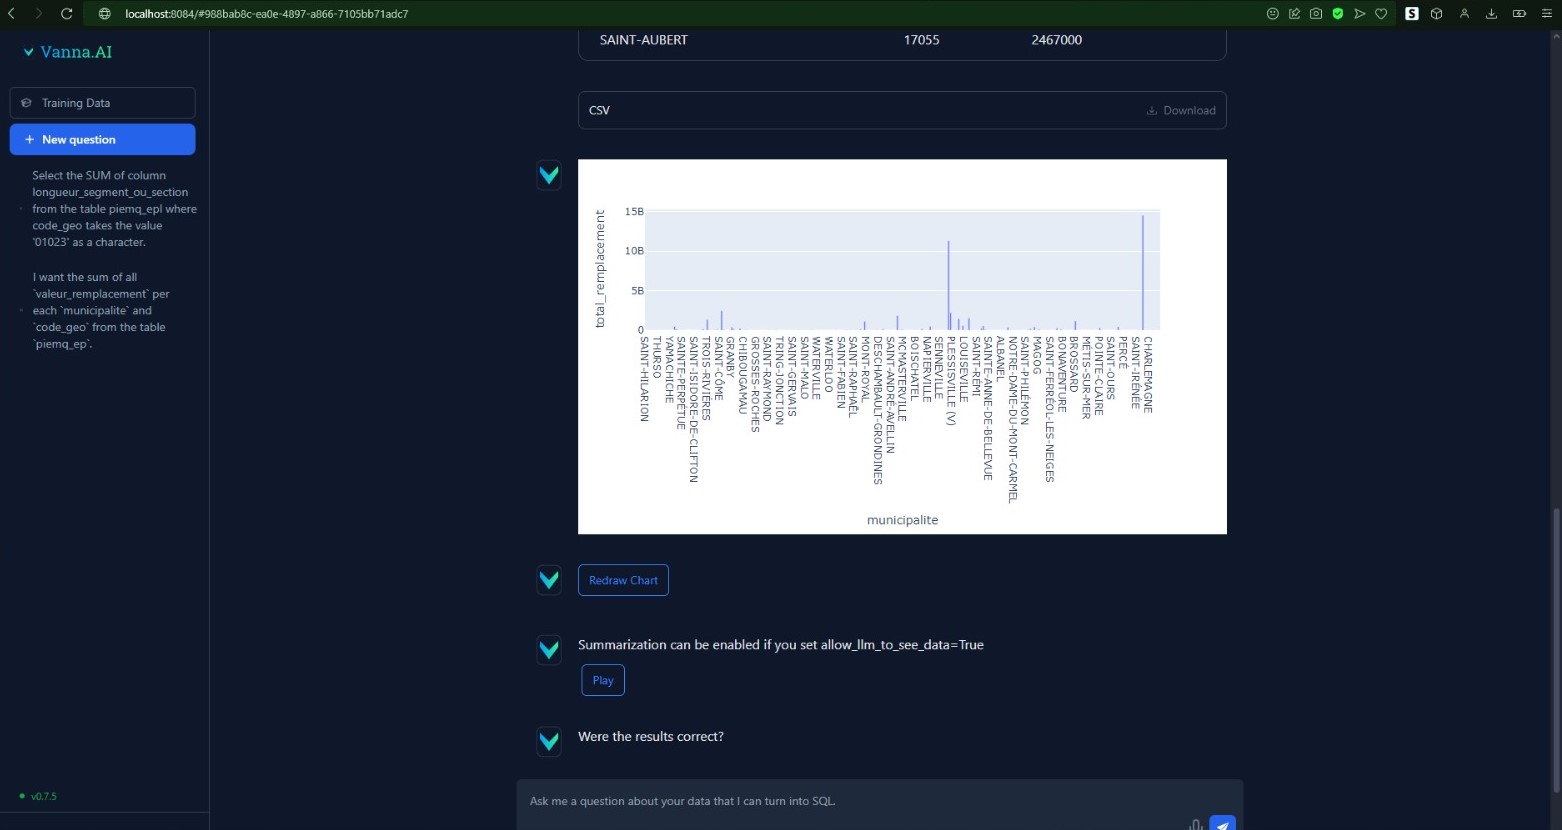Click the 2467000 table cell
Image resolution: width=1562 pixels, height=830 pixels.
1057,40
